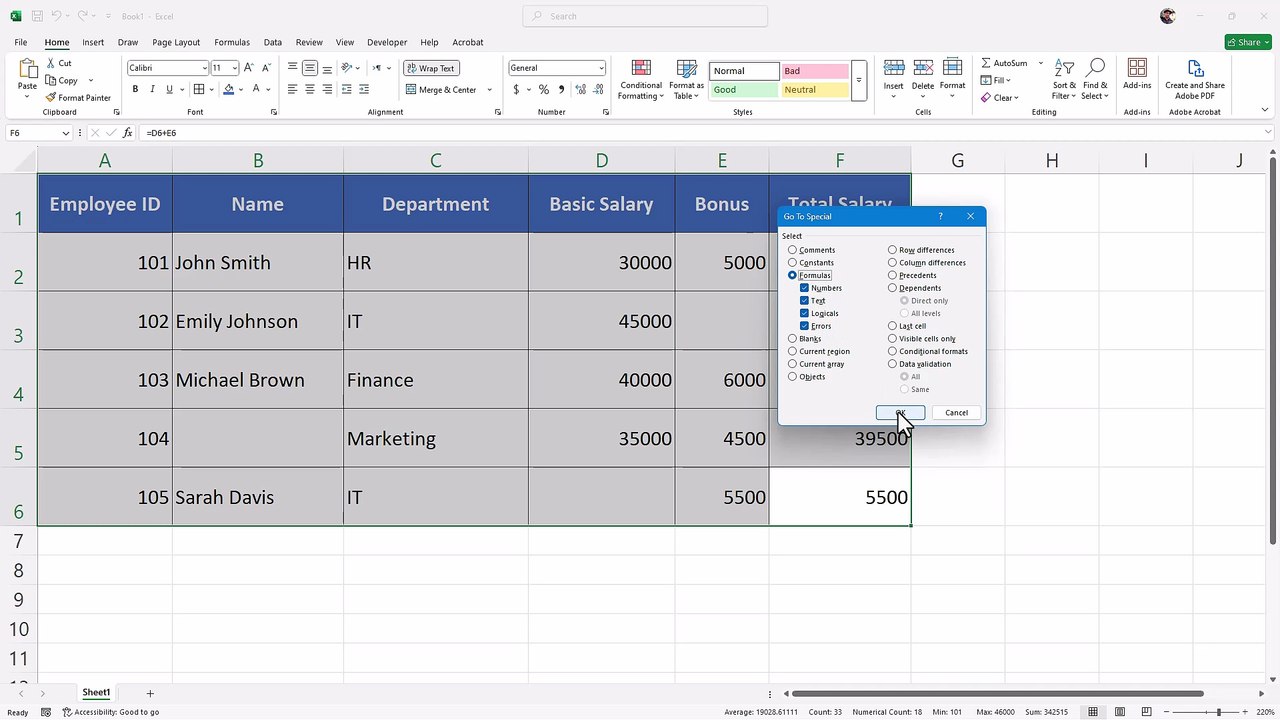Image resolution: width=1280 pixels, height=720 pixels.
Task: Click the Cut scissors icon
Action: click(x=52, y=63)
